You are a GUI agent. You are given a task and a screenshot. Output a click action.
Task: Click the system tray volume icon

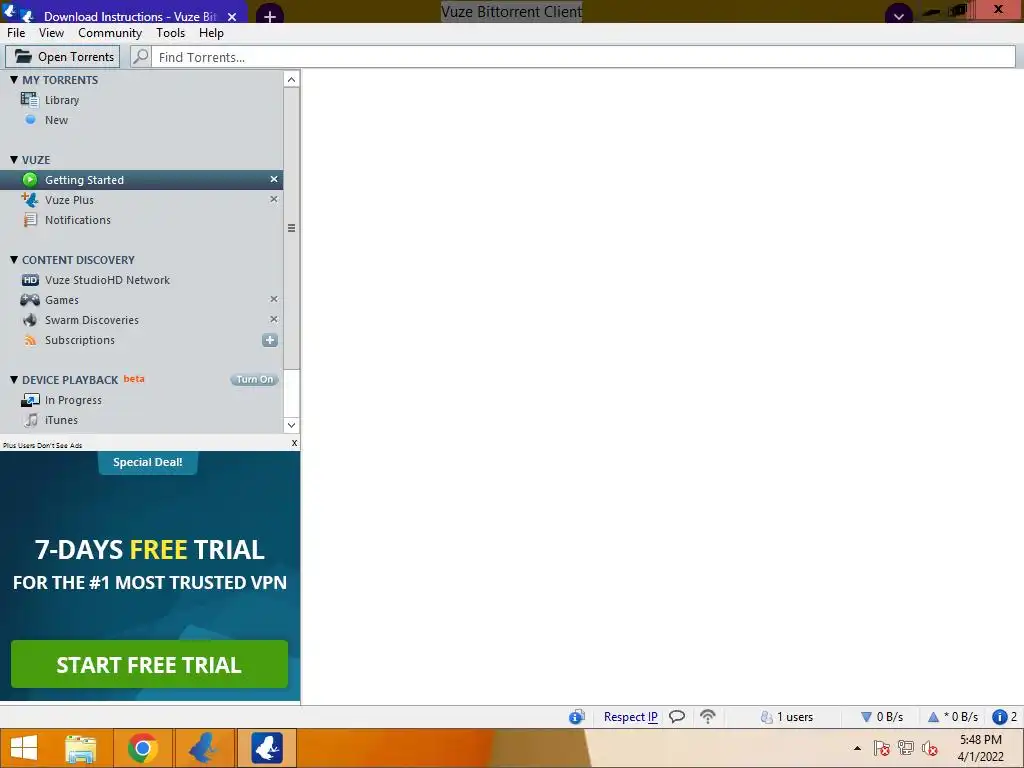pos(929,748)
